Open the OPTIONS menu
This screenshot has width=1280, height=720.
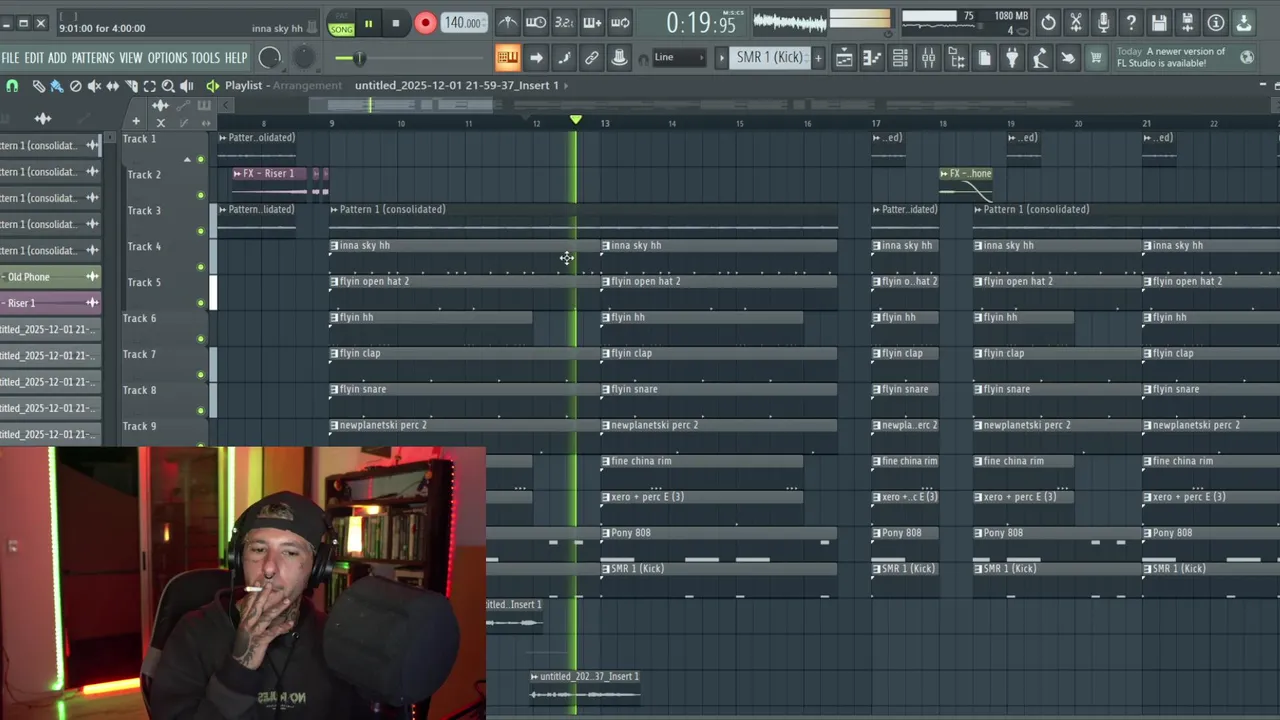(x=167, y=58)
